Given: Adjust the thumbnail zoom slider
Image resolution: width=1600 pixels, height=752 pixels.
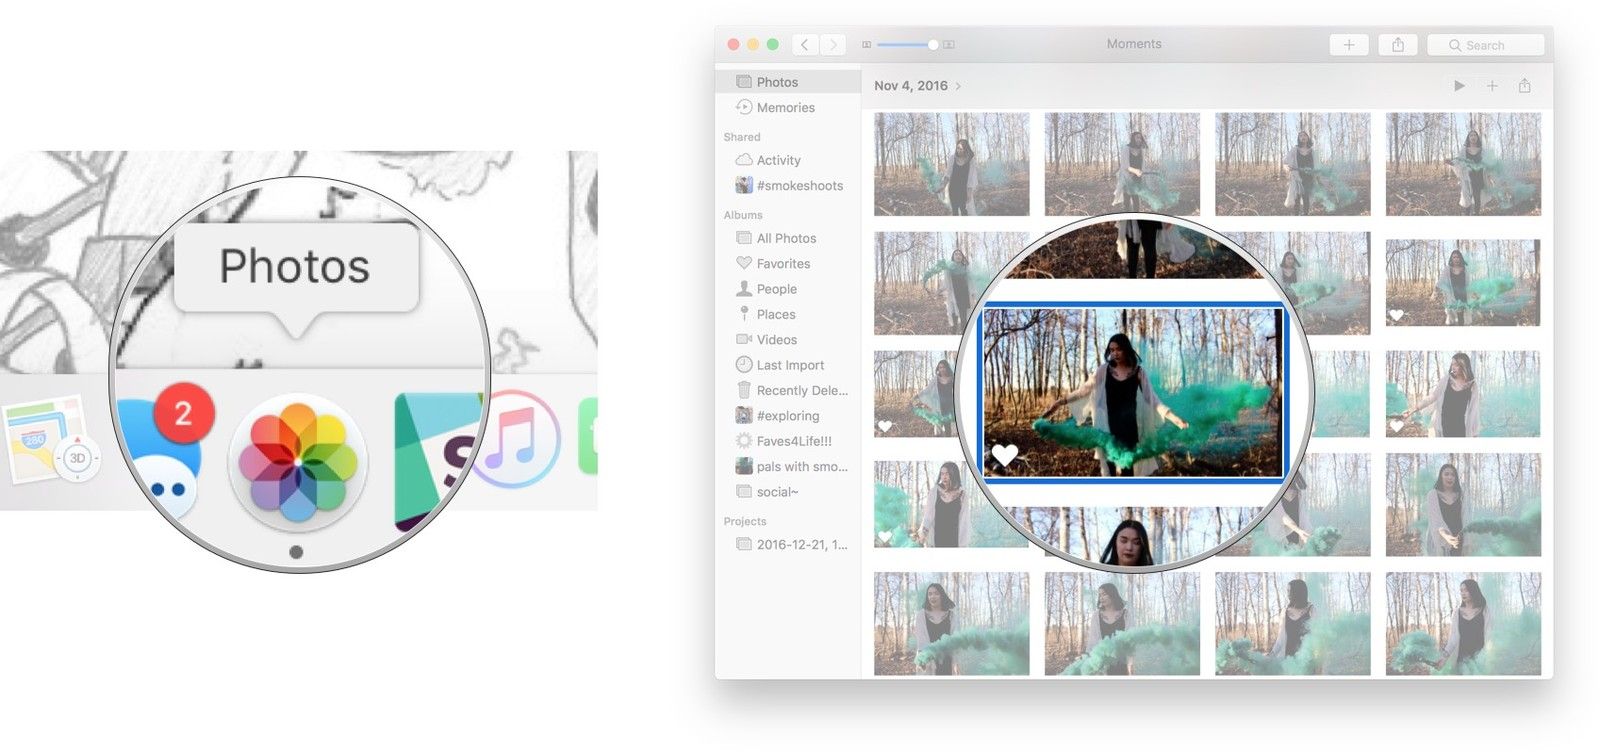Looking at the screenshot, I should [x=932, y=45].
